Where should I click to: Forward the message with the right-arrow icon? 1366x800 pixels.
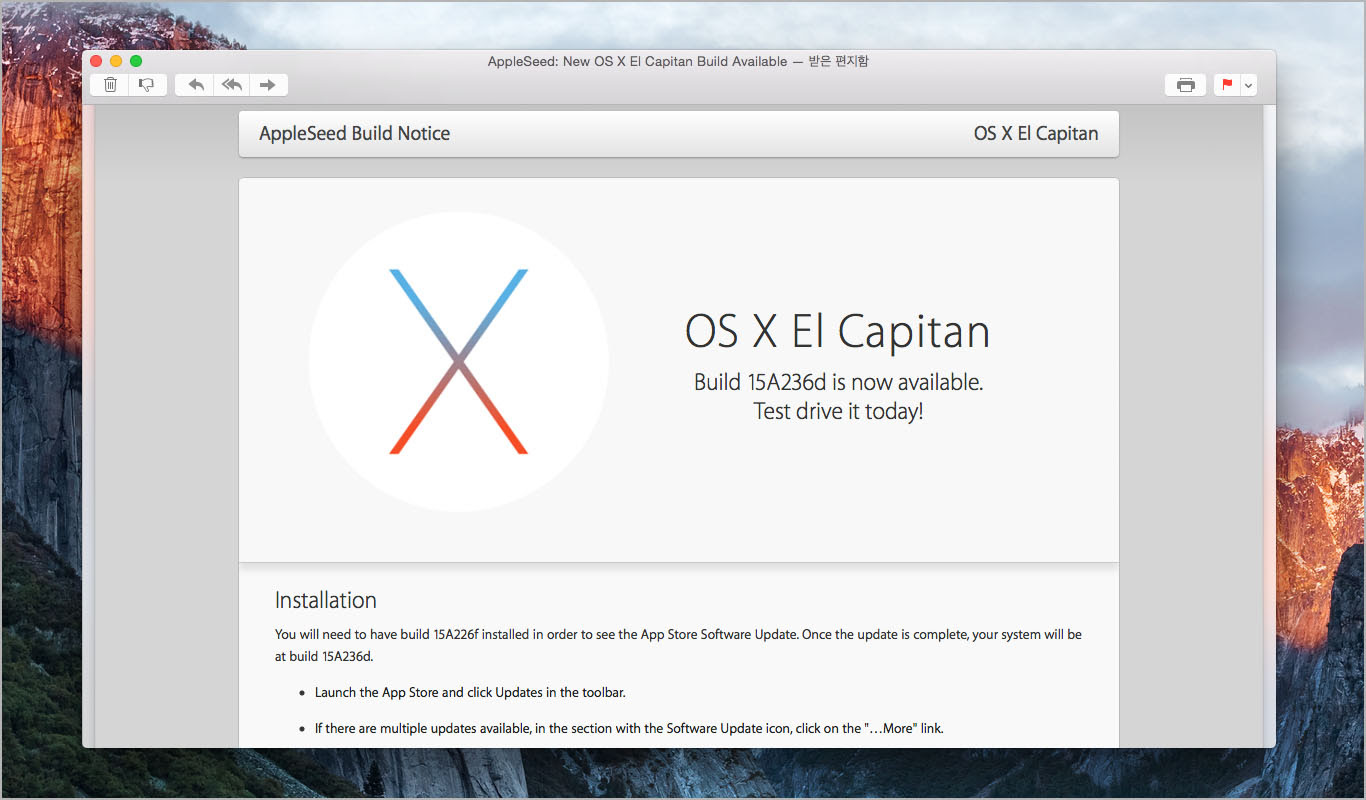click(x=268, y=85)
